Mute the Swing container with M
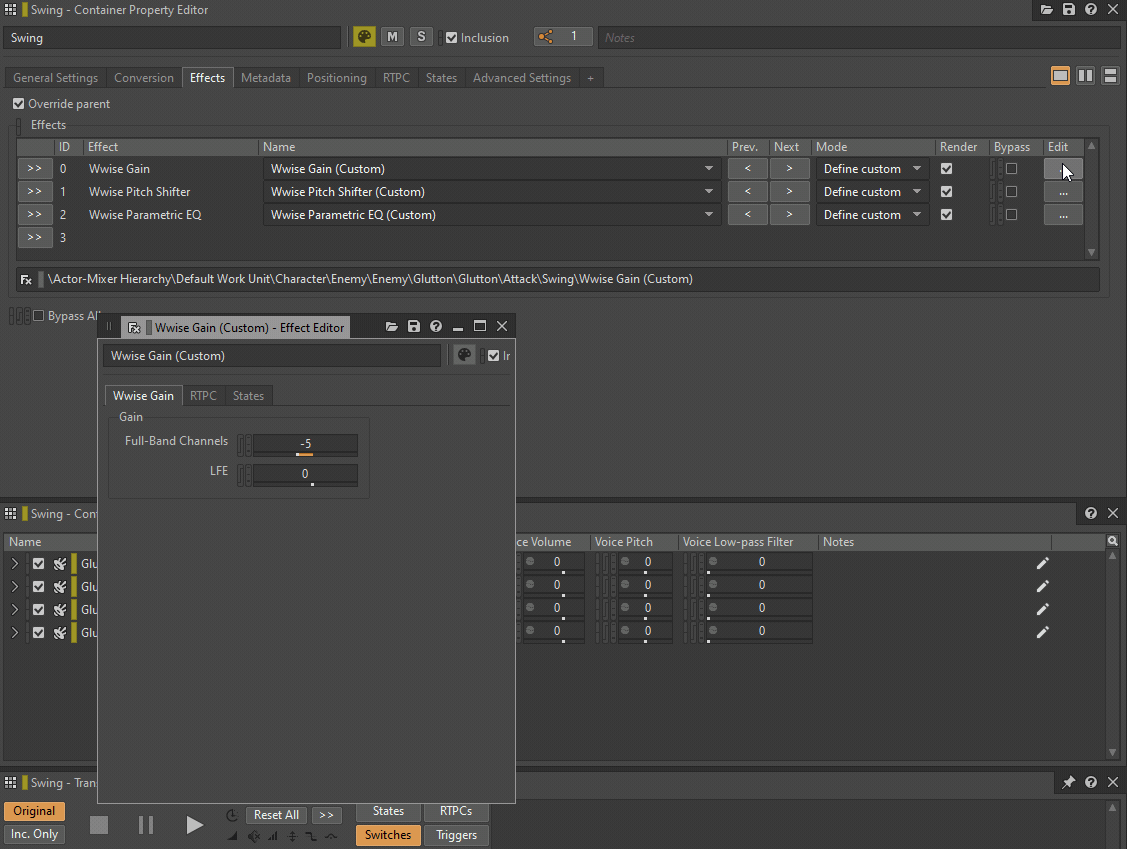 tap(392, 37)
